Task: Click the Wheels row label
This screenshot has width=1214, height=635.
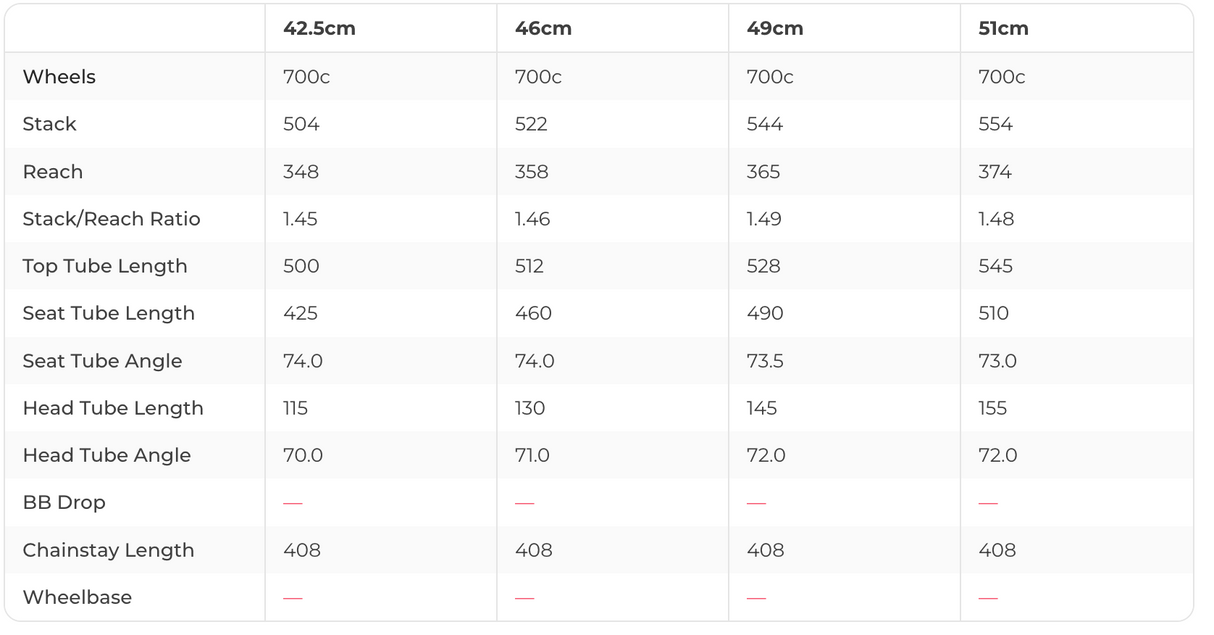Action: pos(59,77)
